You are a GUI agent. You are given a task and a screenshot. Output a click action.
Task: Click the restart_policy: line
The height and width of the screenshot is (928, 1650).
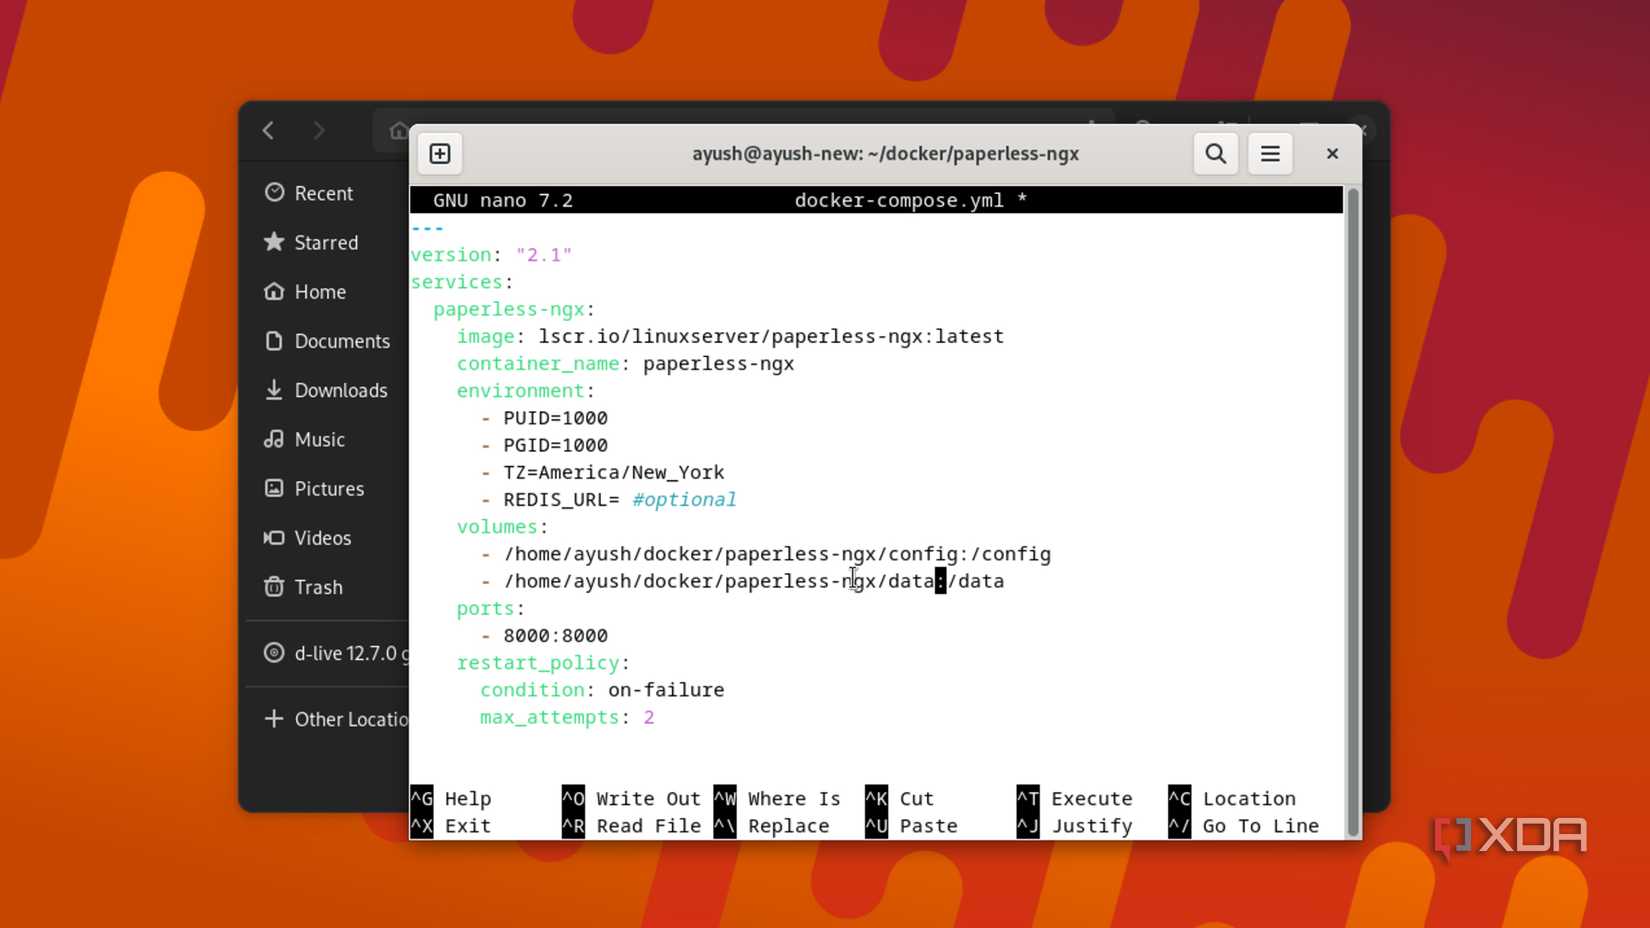(543, 663)
